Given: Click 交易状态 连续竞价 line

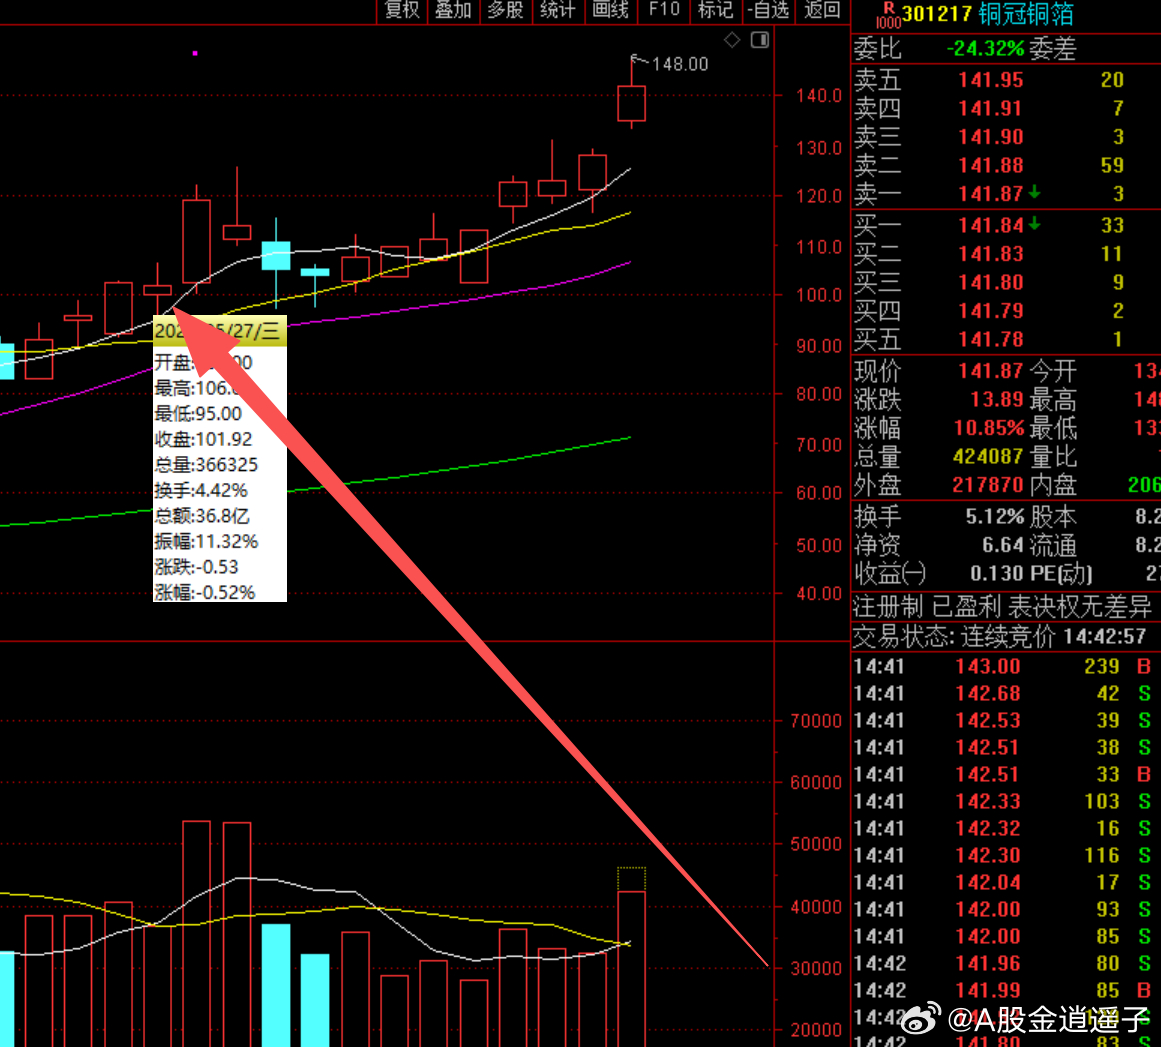Looking at the screenshot, I should (x=999, y=637).
